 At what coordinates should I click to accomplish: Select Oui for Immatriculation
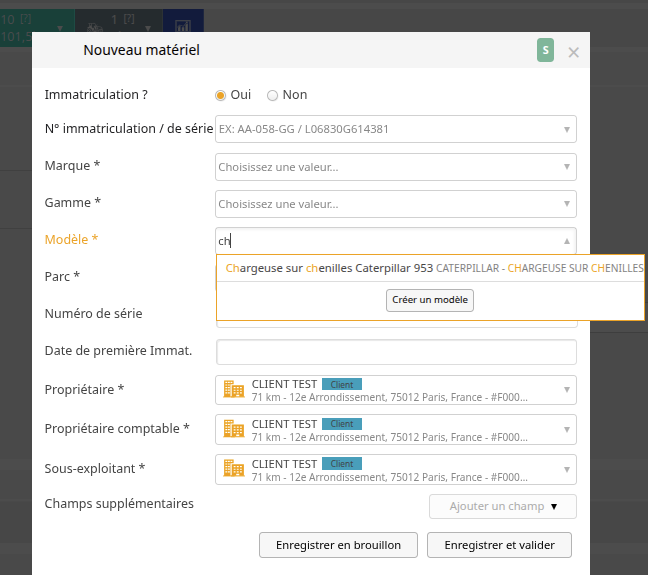[221, 95]
